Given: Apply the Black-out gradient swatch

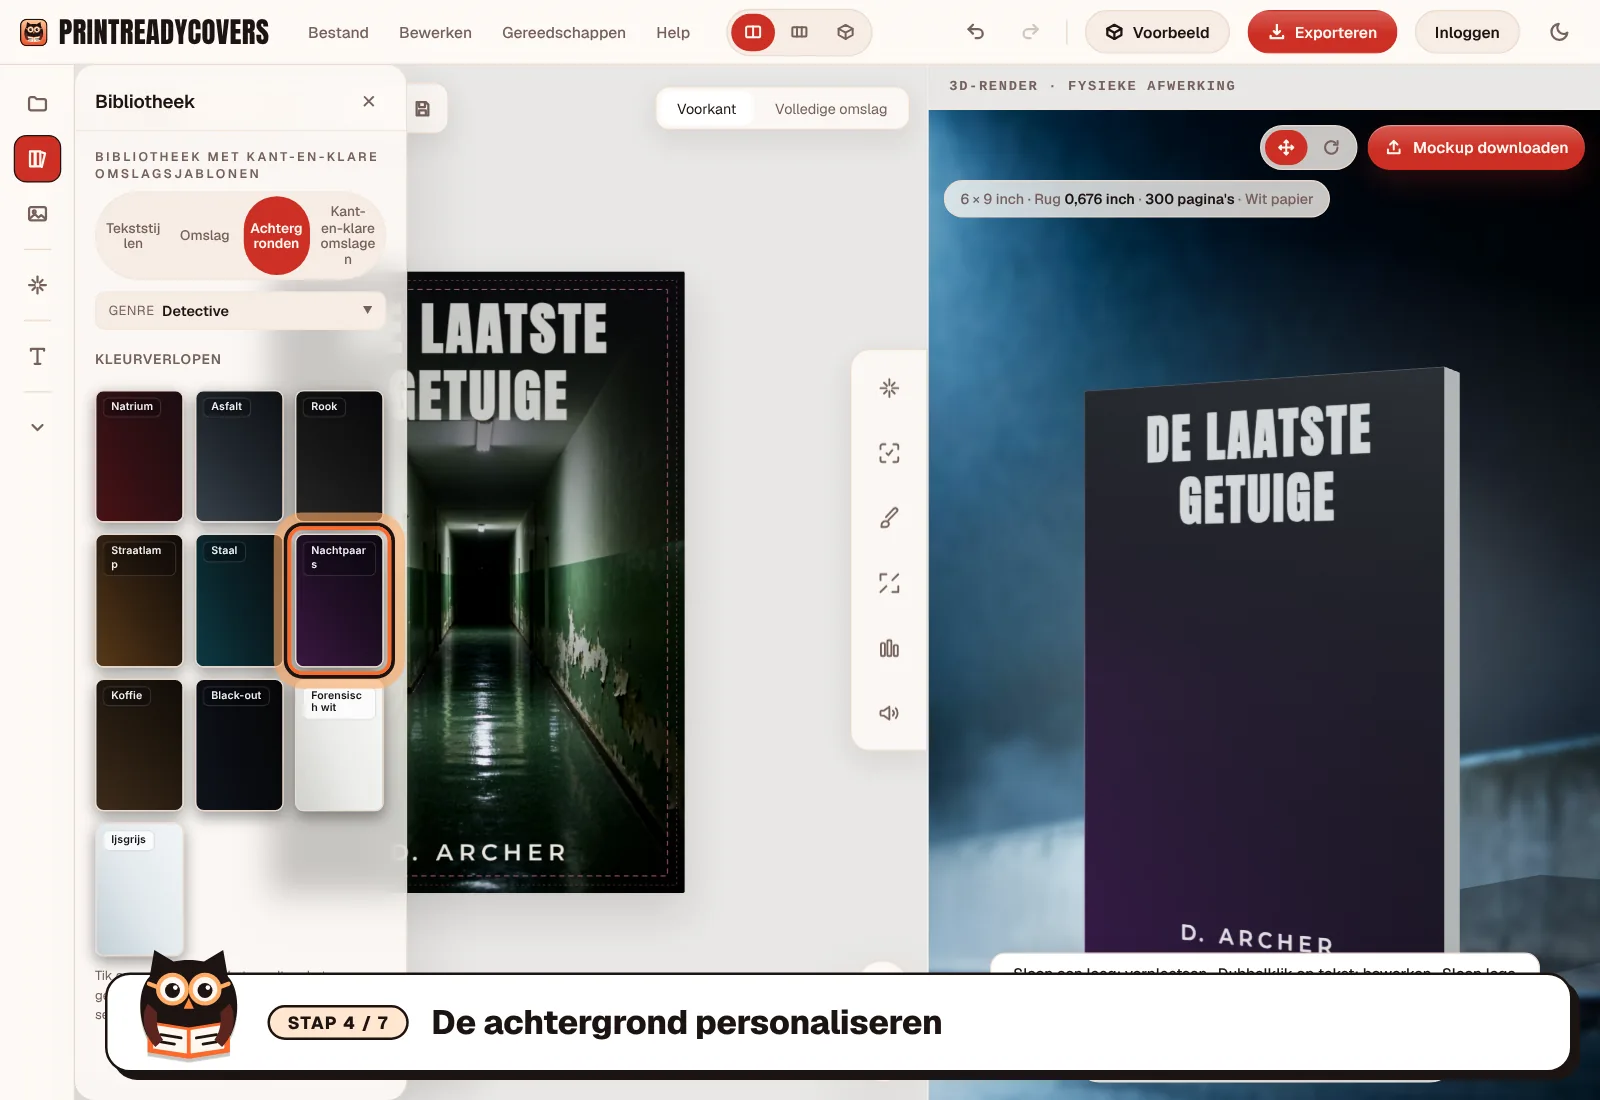Looking at the screenshot, I should pyautogui.click(x=239, y=745).
